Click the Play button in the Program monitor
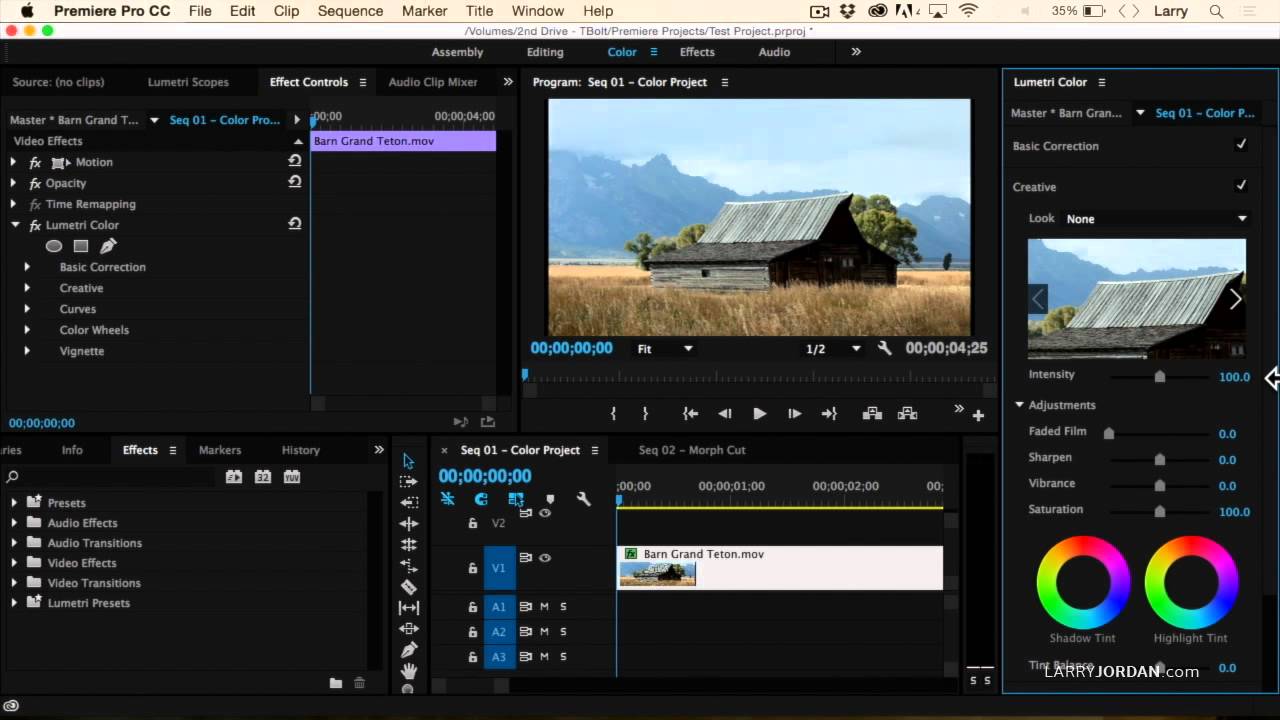1280x720 pixels. 759,413
